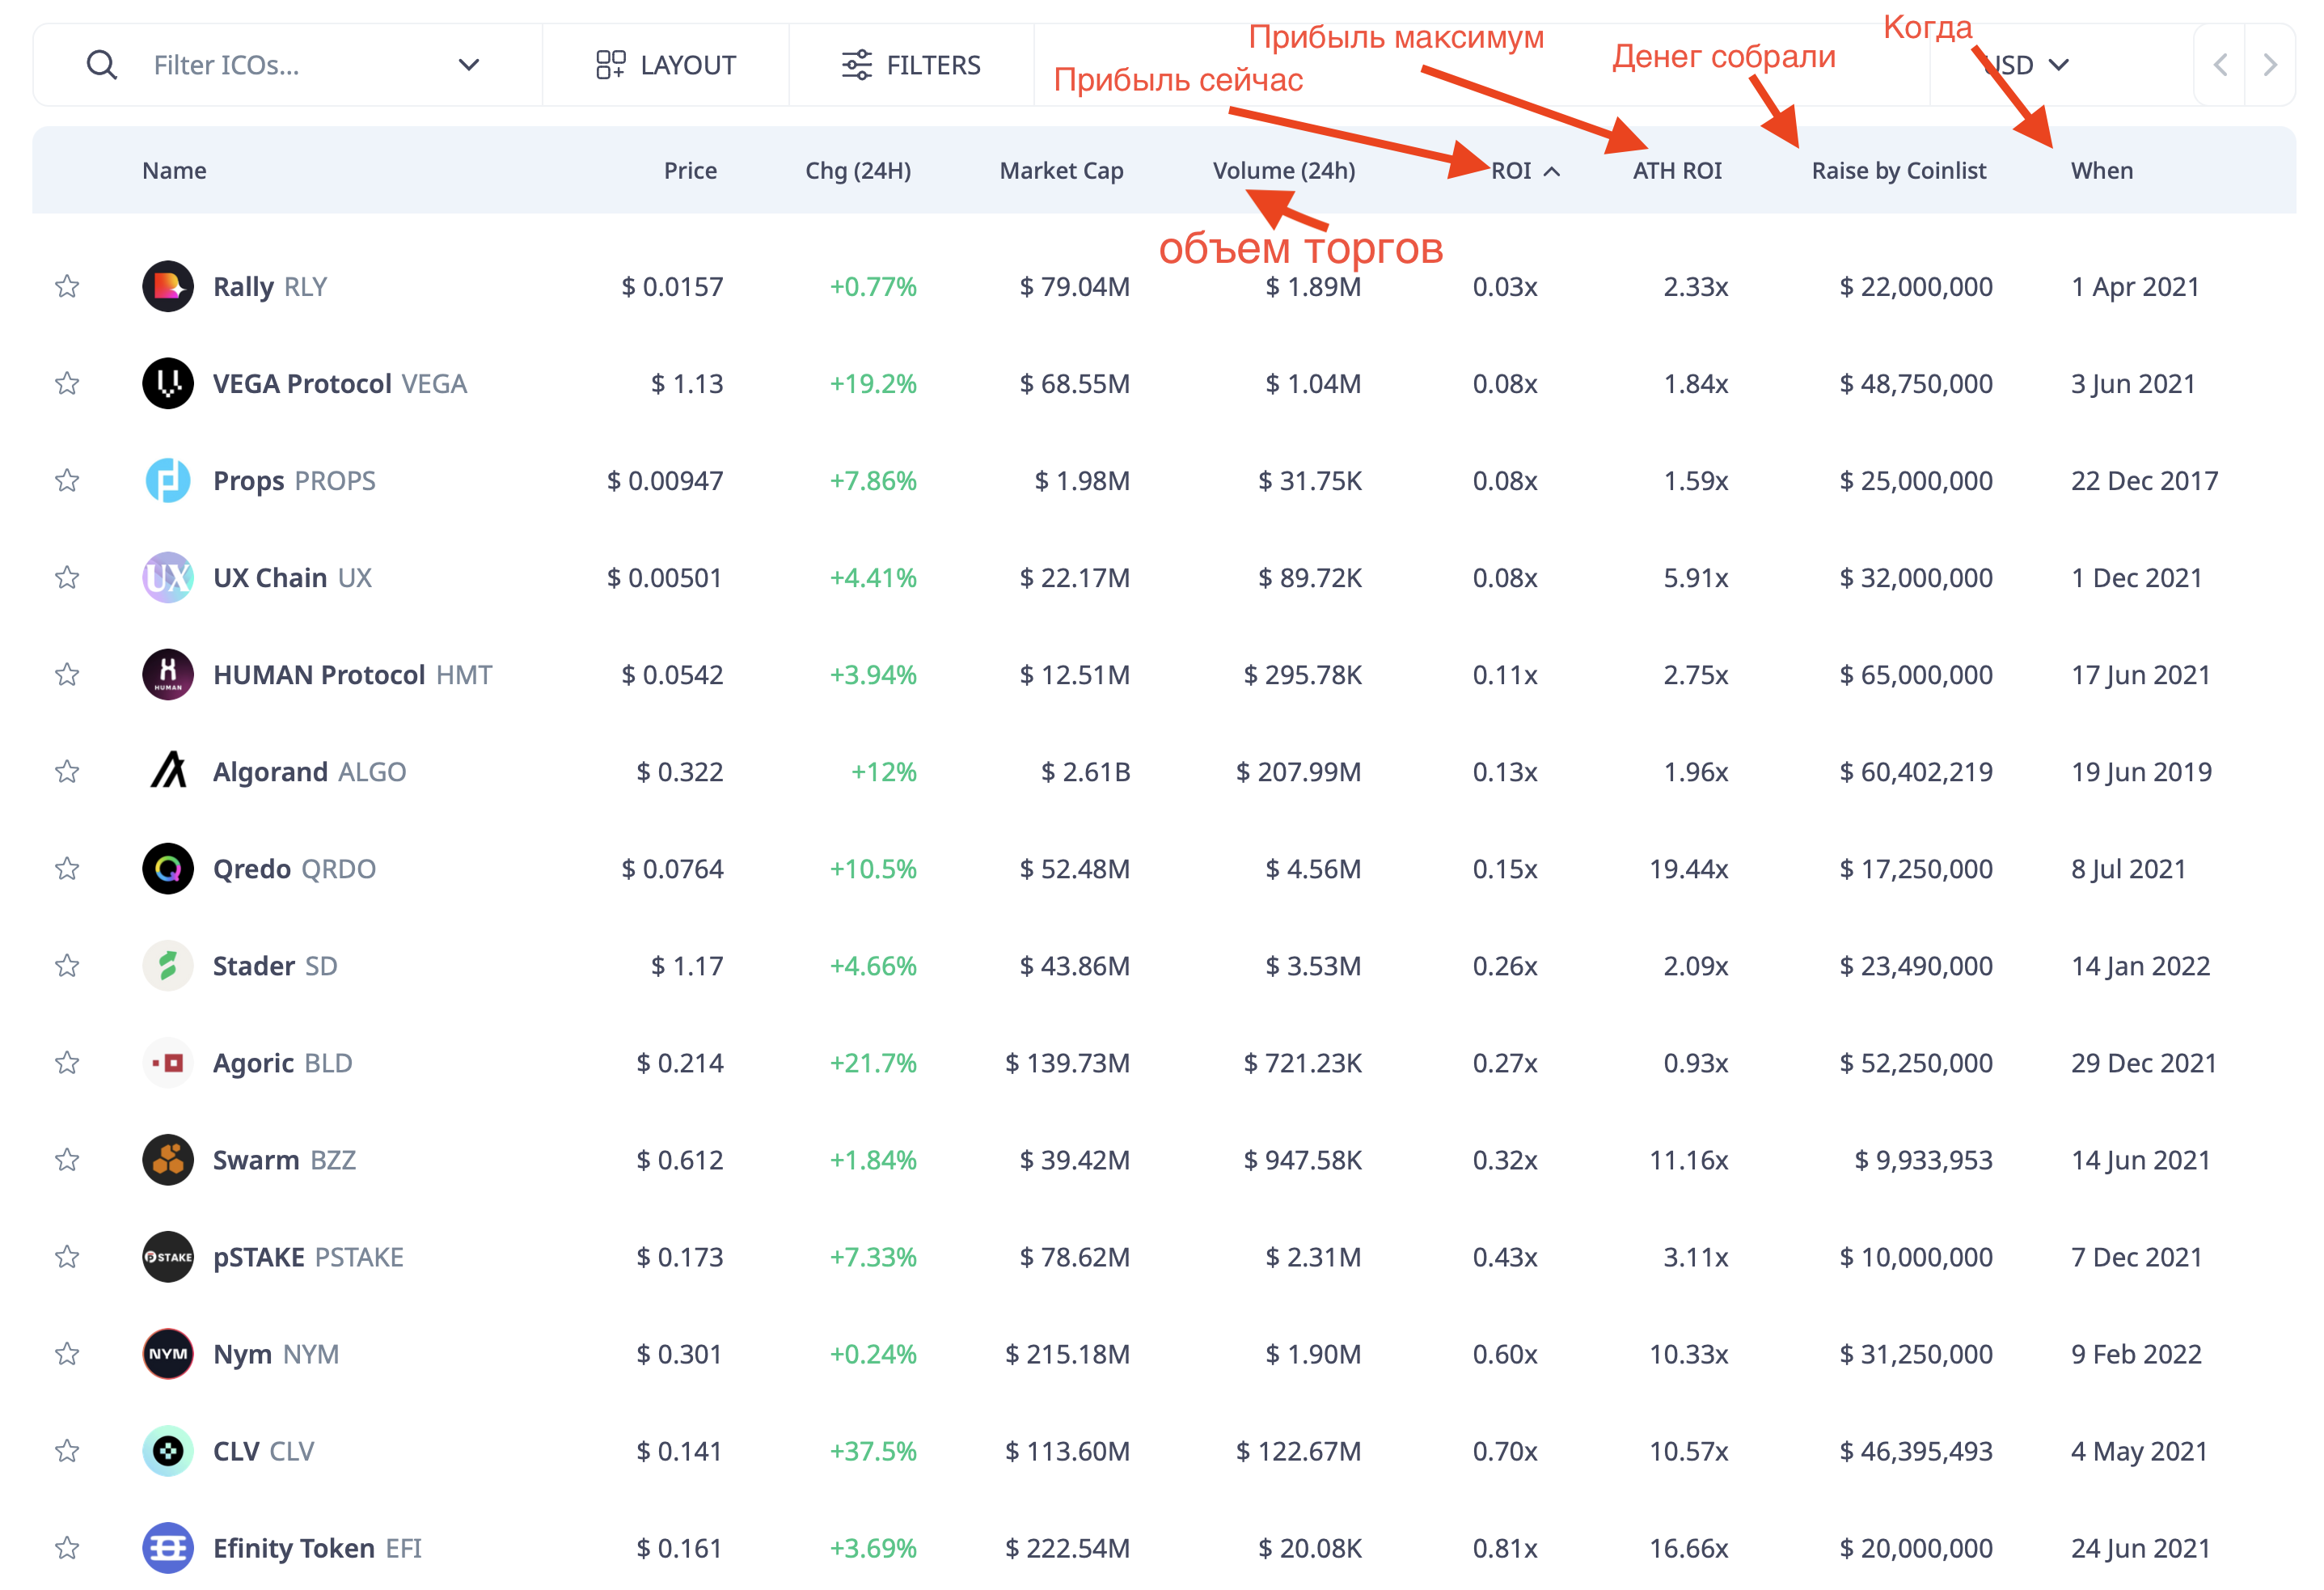Open the LAYOUT options
This screenshot has width=2324, height=1590.
tap(666, 65)
